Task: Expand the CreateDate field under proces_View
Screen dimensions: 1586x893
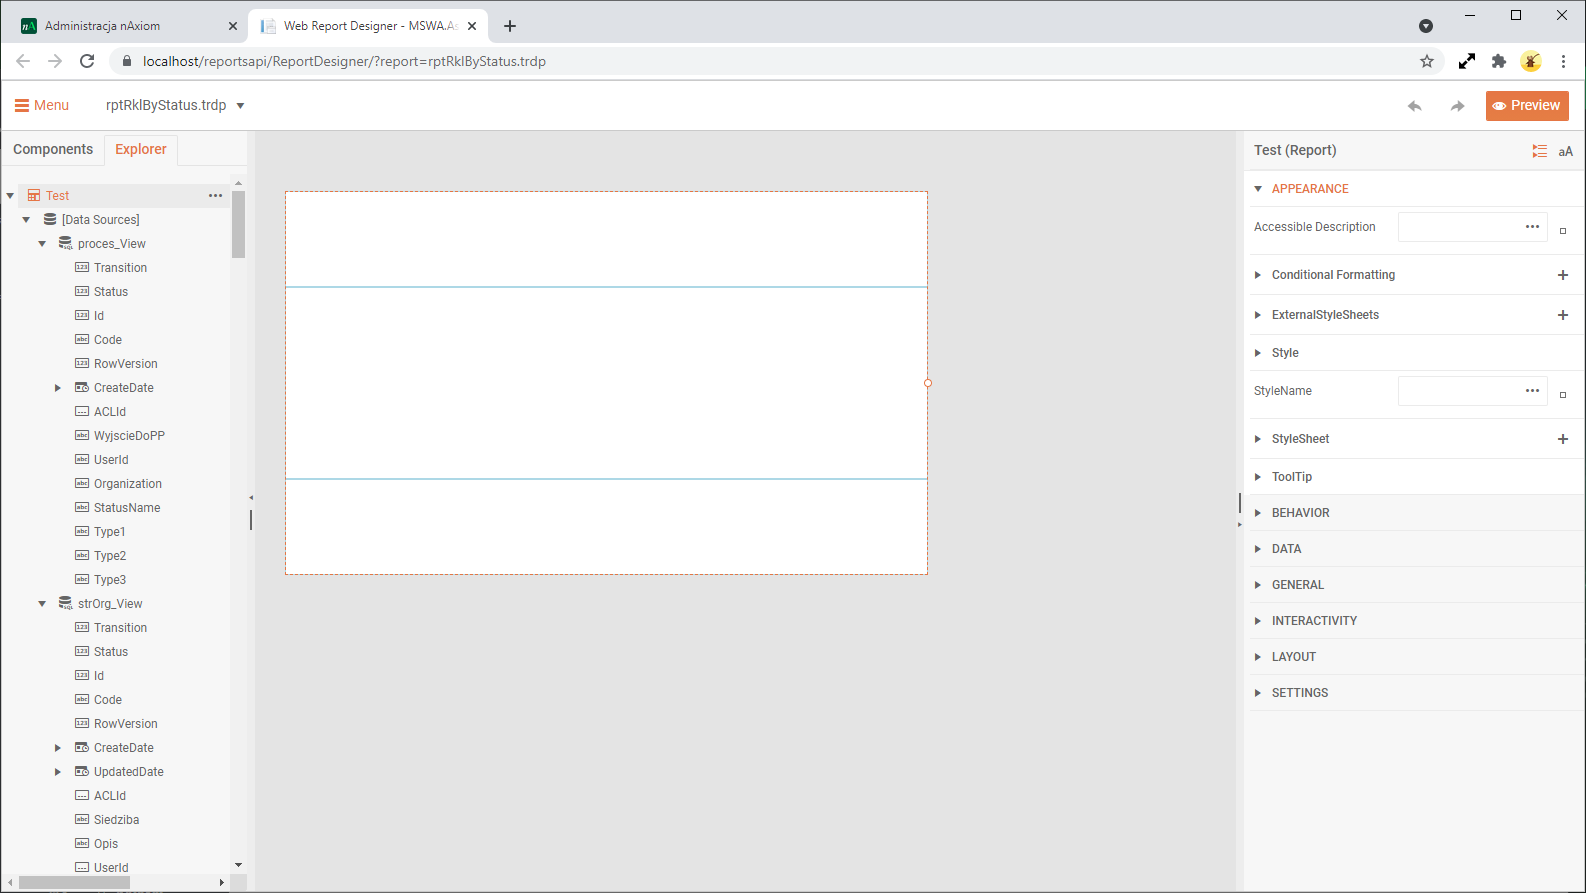Action: (58, 388)
